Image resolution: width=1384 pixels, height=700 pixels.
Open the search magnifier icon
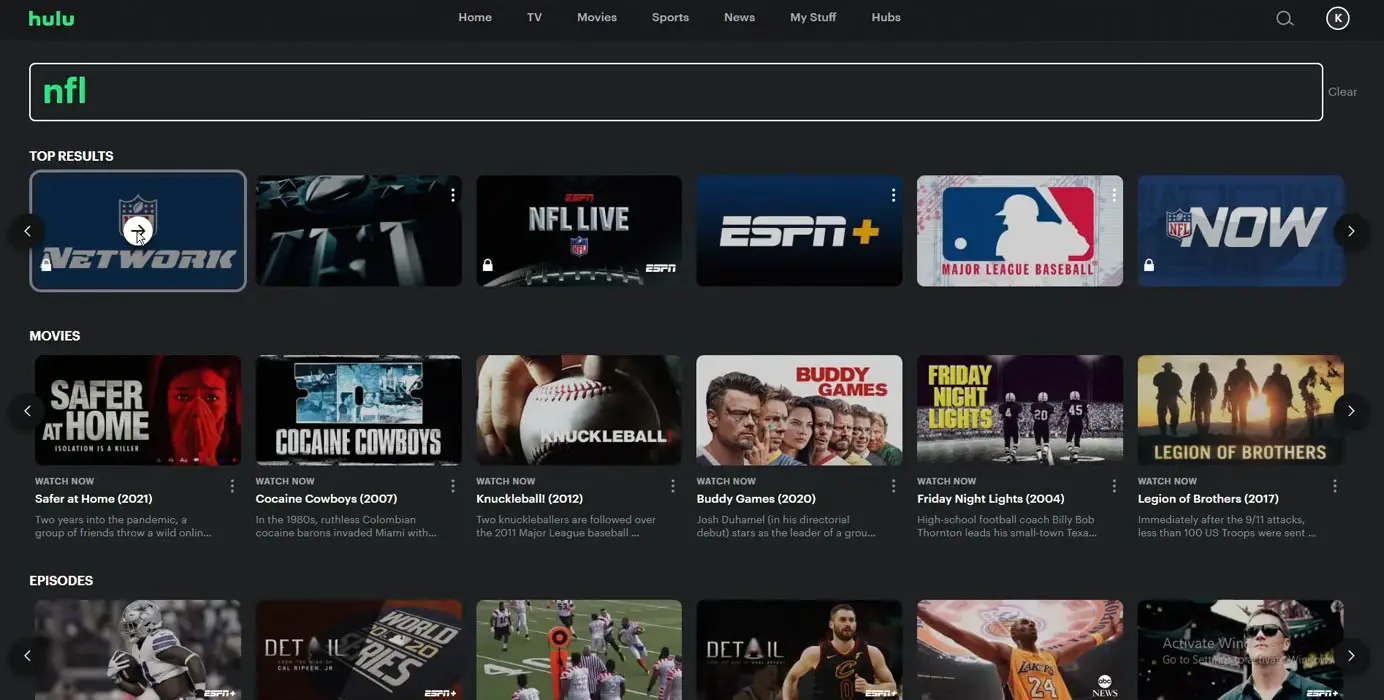click(x=1285, y=18)
